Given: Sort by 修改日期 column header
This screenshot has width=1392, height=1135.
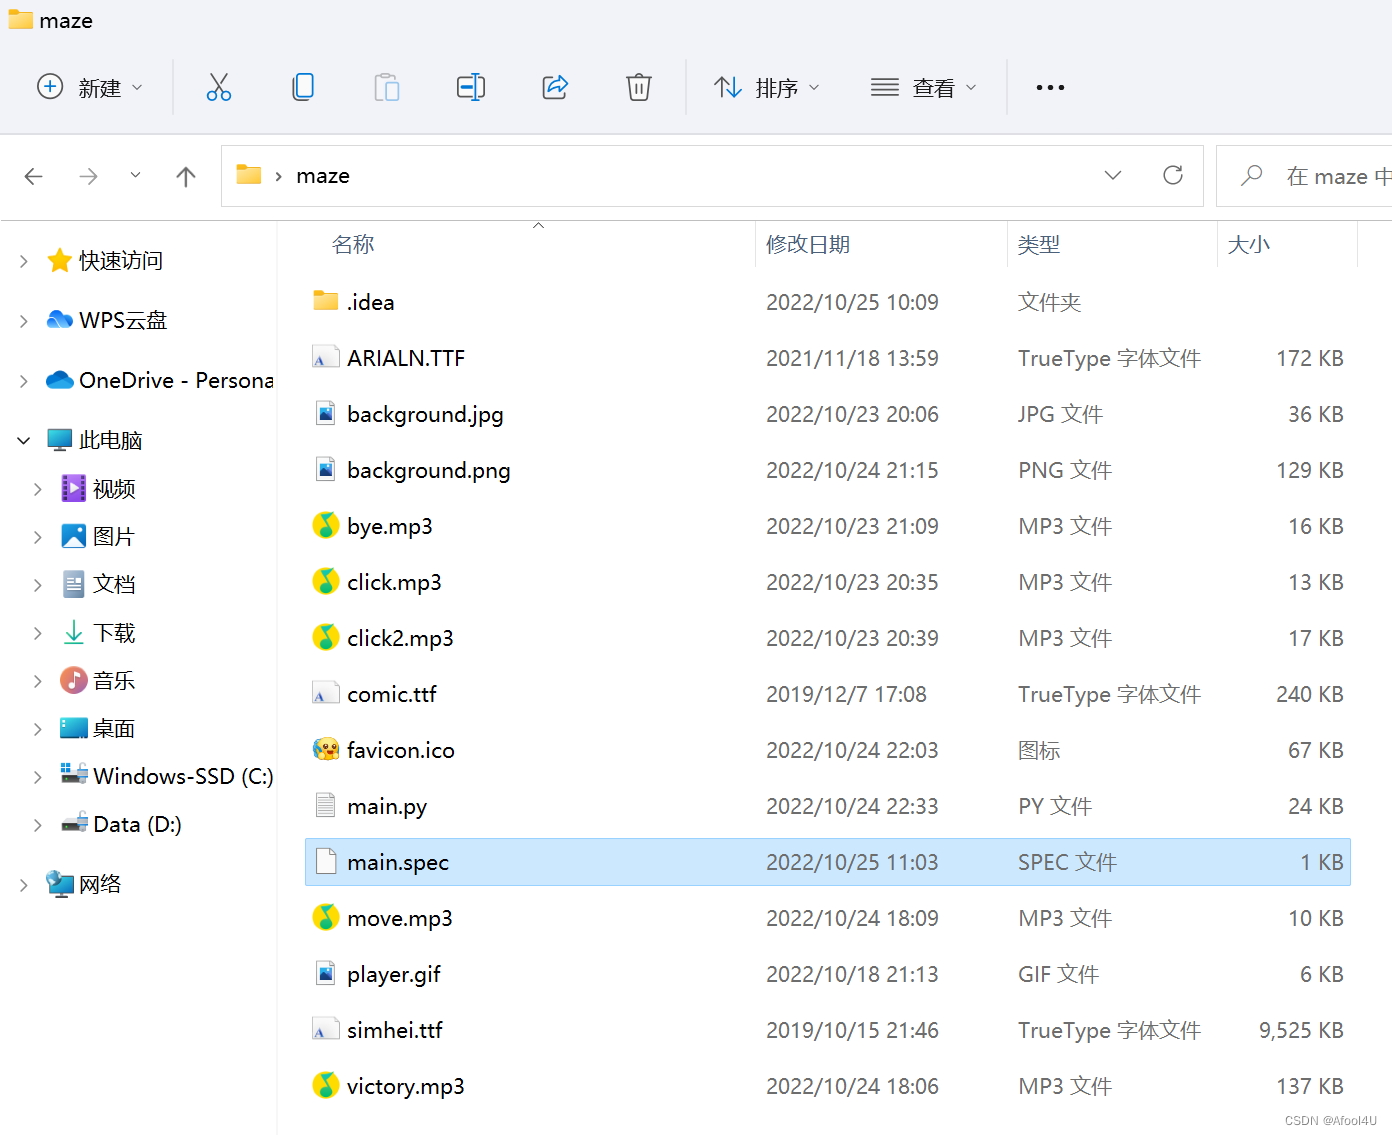Looking at the screenshot, I should pyautogui.click(x=808, y=245).
